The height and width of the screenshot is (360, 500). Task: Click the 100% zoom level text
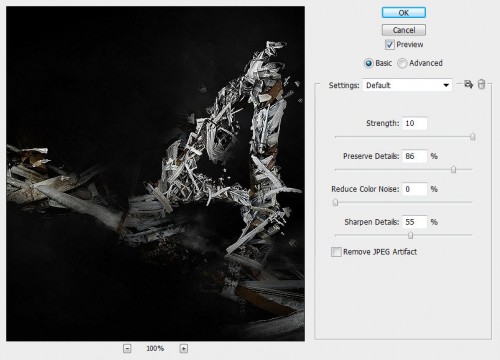pos(155,349)
